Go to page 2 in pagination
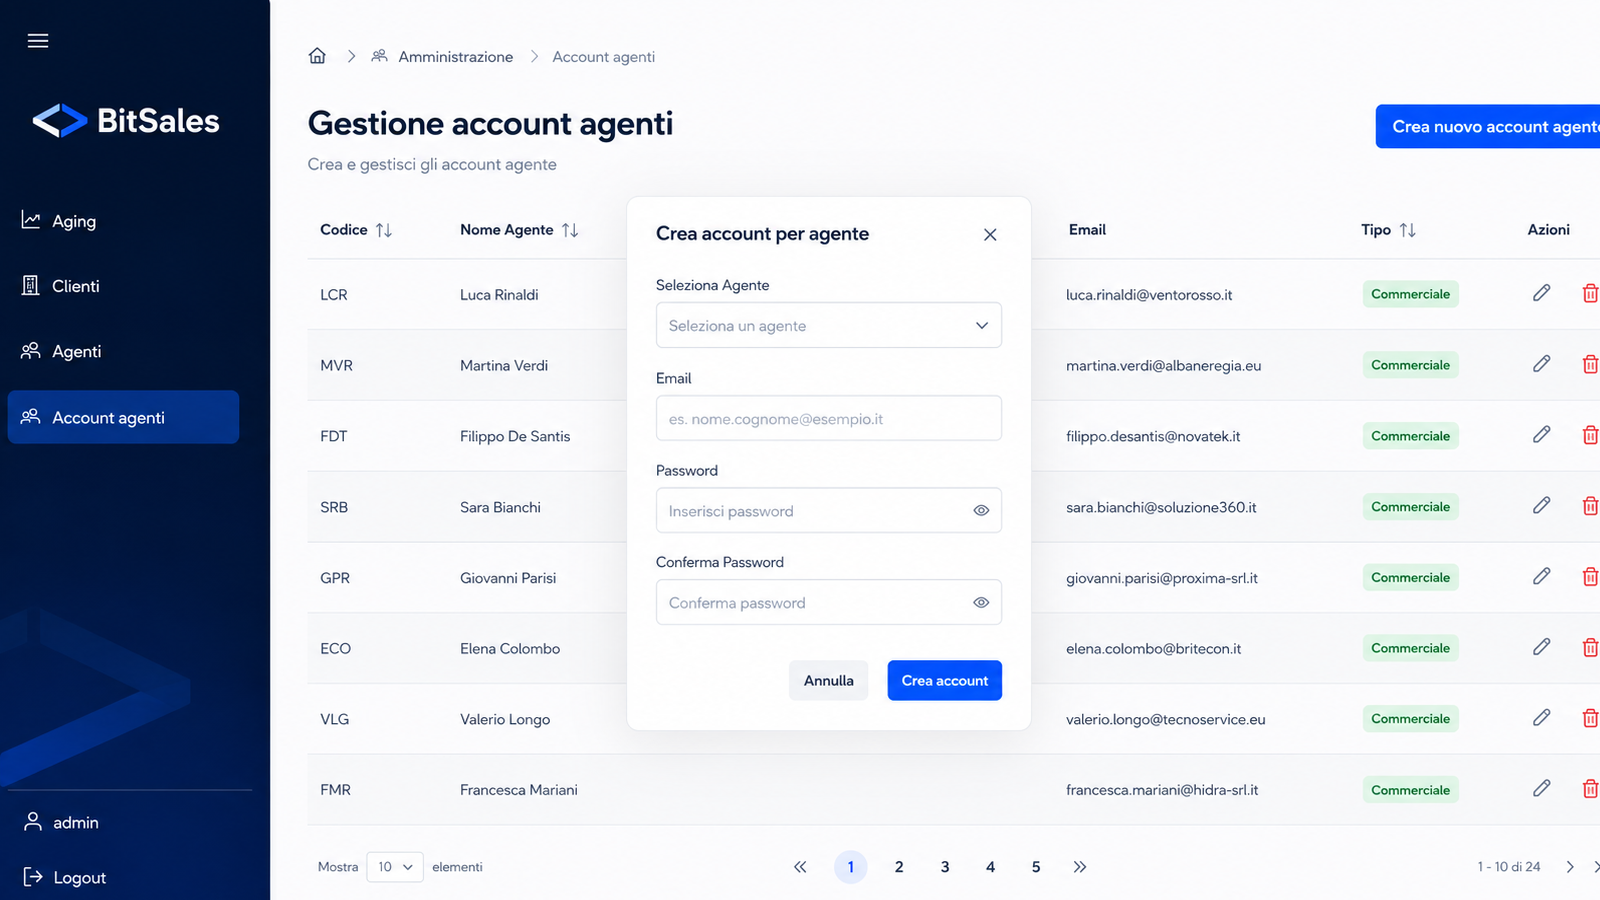The height and width of the screenshot is (900, 1600). coord(899,867)
